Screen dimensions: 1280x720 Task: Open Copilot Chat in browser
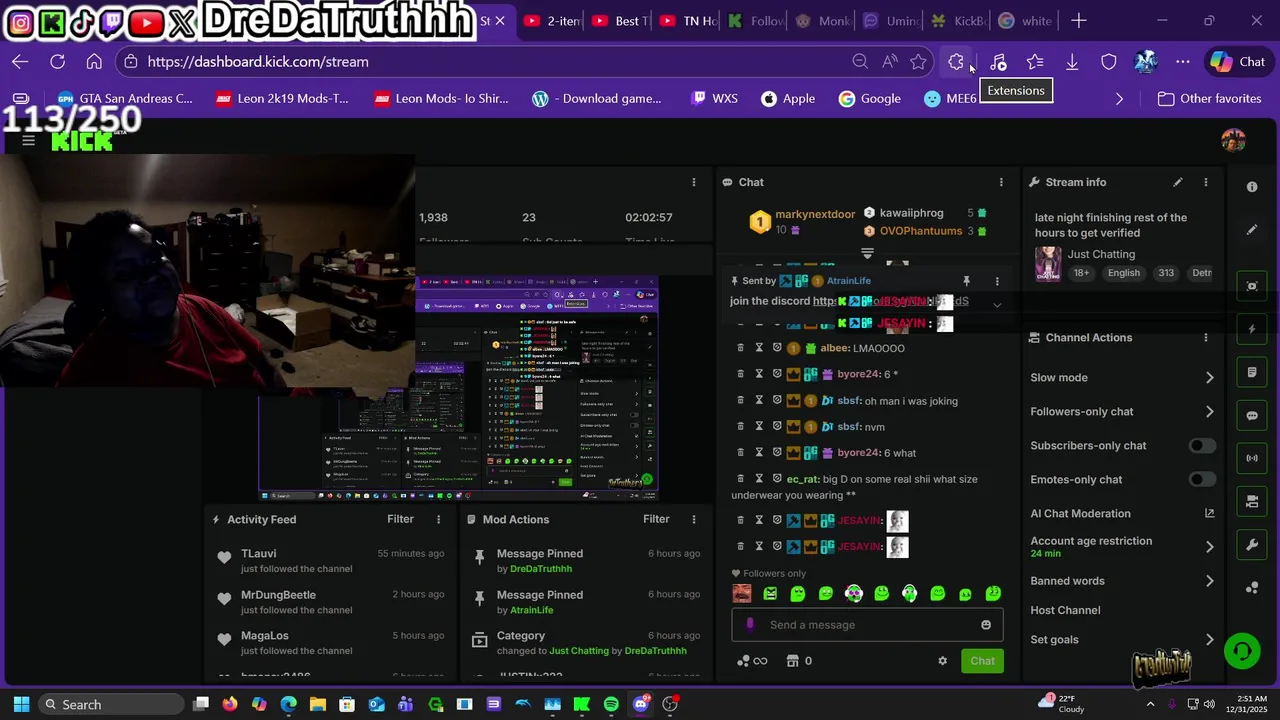point(1238,62)
